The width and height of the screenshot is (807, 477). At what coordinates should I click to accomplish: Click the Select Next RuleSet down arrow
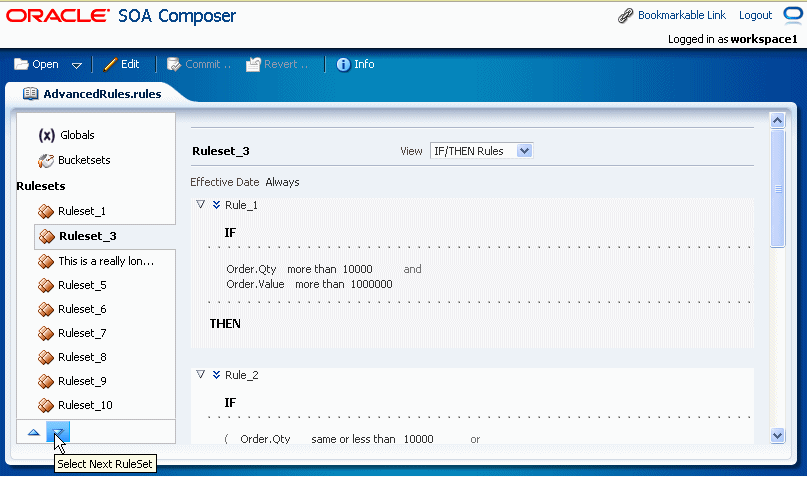pyautogui.click(x=58, y=432)
